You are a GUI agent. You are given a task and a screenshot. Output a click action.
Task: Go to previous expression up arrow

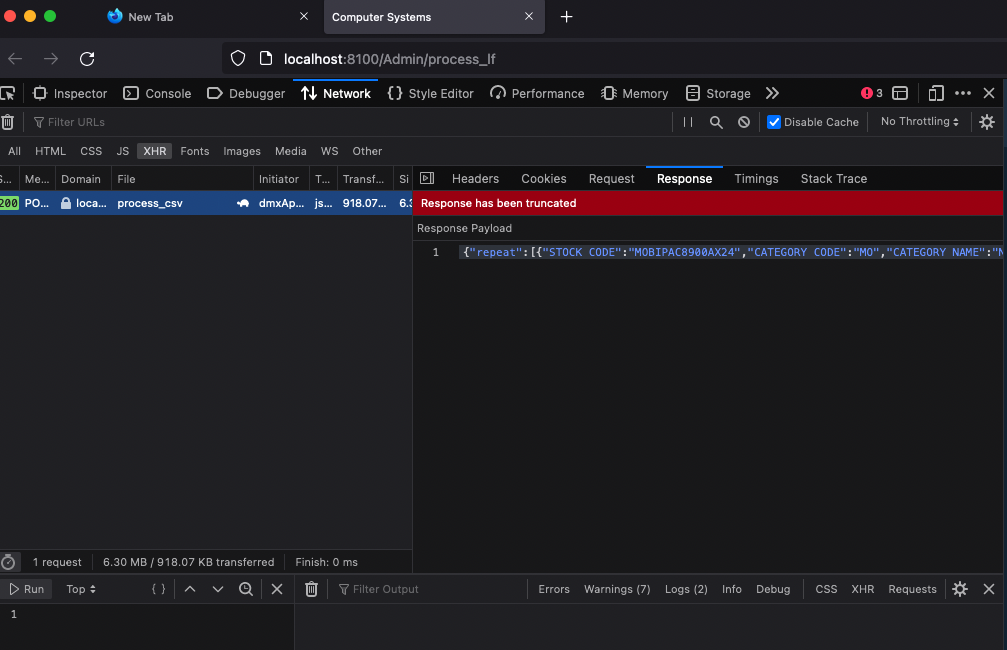click(189, 589)
